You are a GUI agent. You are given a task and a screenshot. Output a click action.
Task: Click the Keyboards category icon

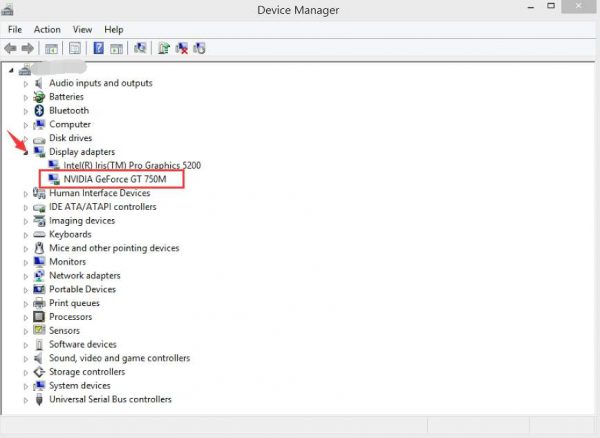[x=39, y=234]
